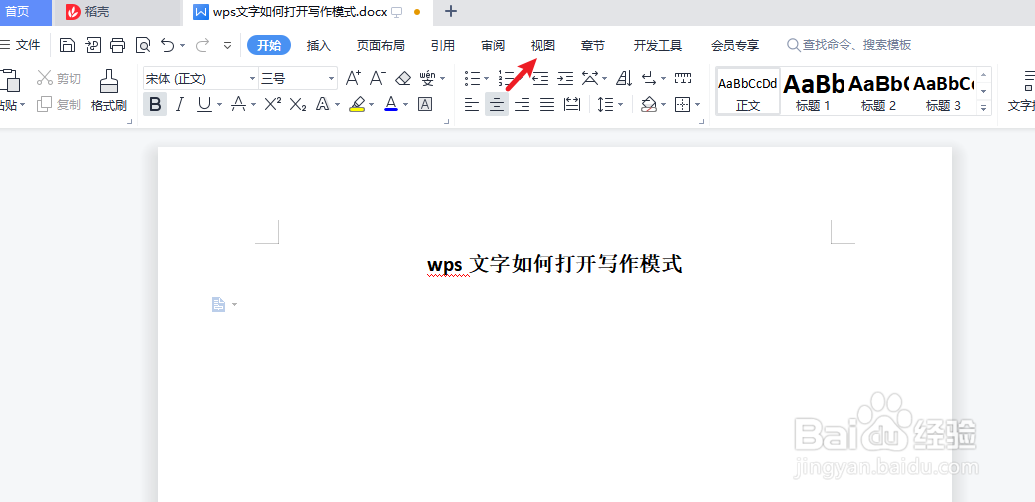The width and height of the screenshot is (1035, 502).
Task: Toggle the yellow highlighter pen
Action: coord(357,104)
